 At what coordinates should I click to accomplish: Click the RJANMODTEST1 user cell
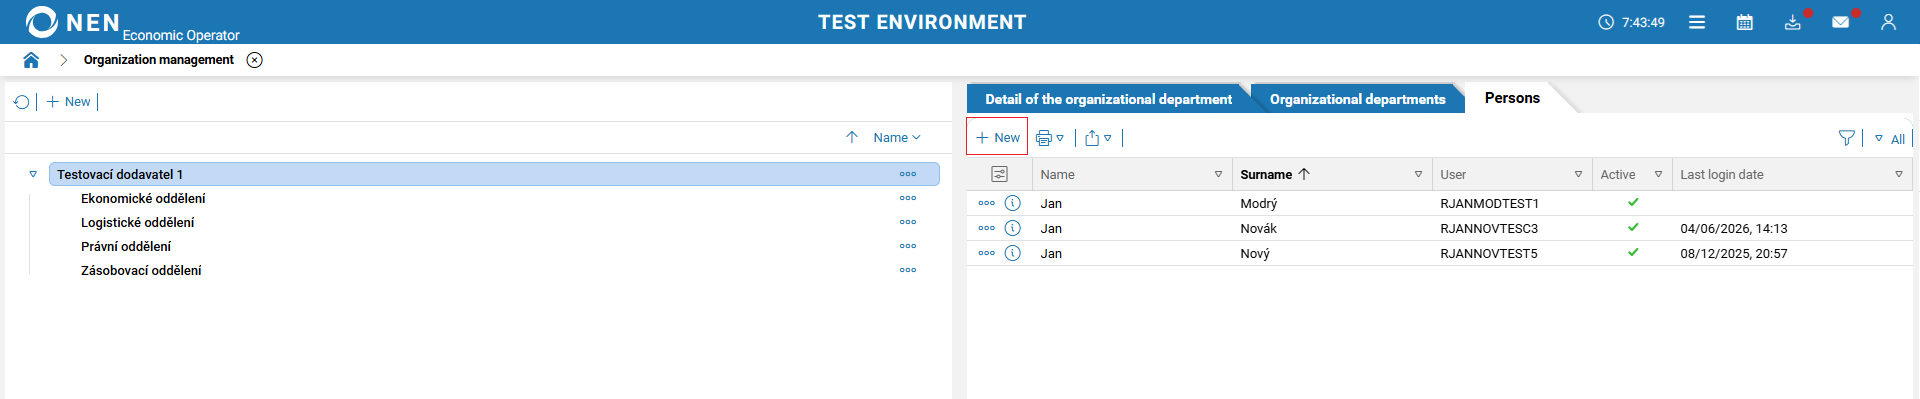click(1489, 203)
